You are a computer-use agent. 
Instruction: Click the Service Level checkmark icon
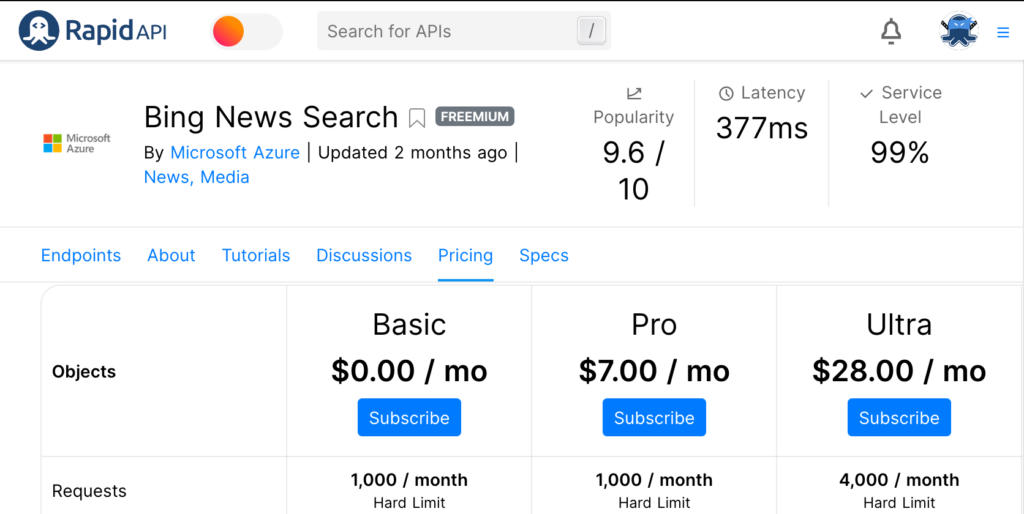pos(866,94)
